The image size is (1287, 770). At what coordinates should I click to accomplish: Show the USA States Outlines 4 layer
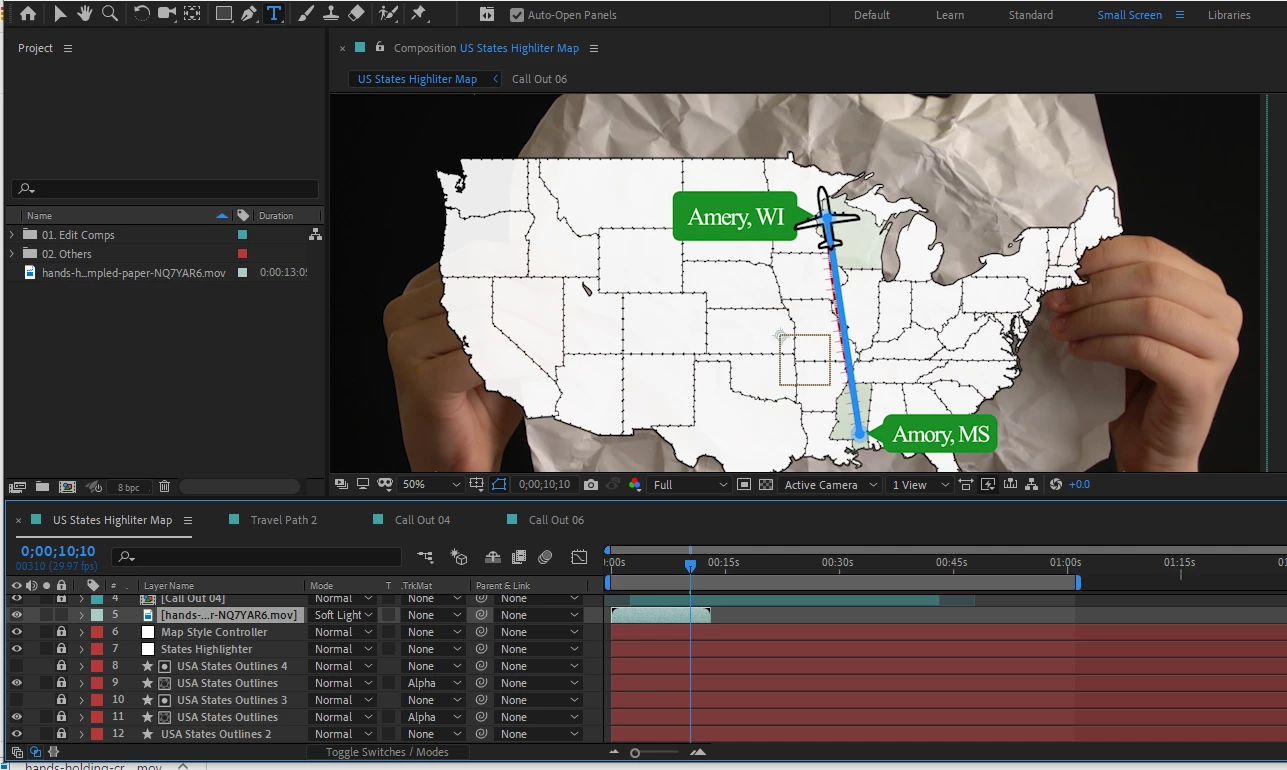click(16, 666)
